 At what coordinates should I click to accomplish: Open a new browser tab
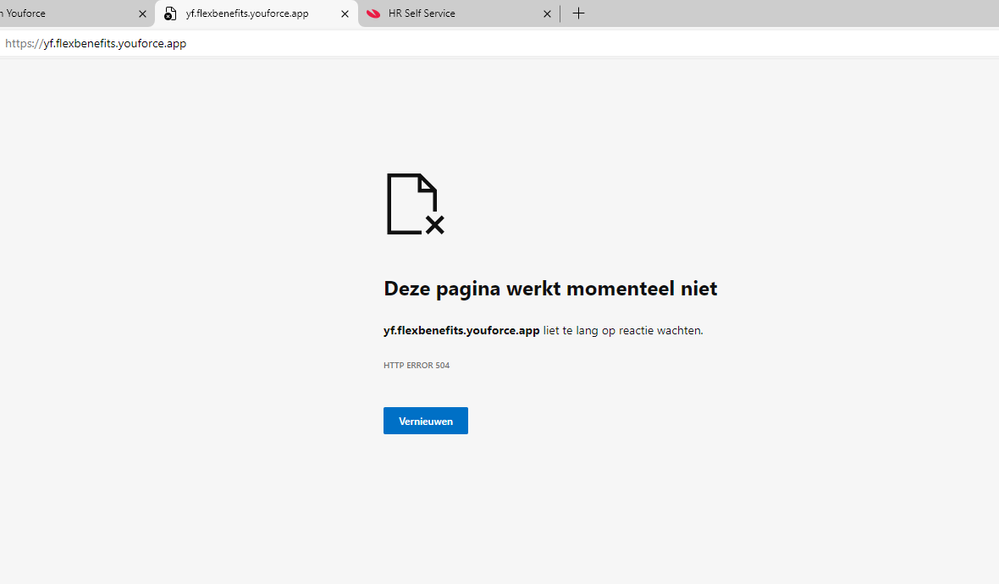[579, 13]
